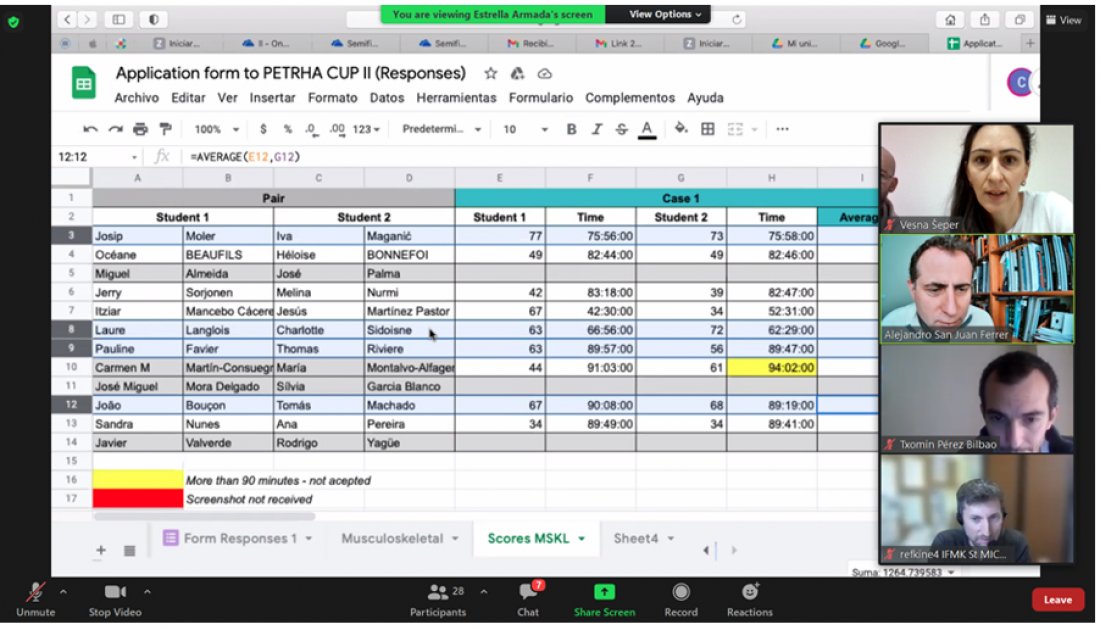Open Zoom Reactions
This screenshot has width=1100, height=630.
click(749, 597)
